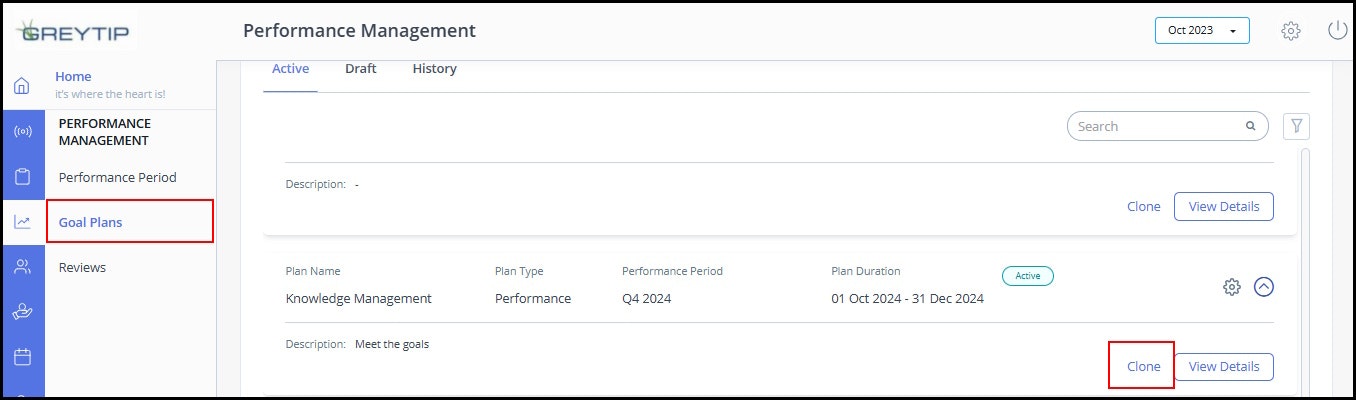Switch to the History tab

(434, 69)
